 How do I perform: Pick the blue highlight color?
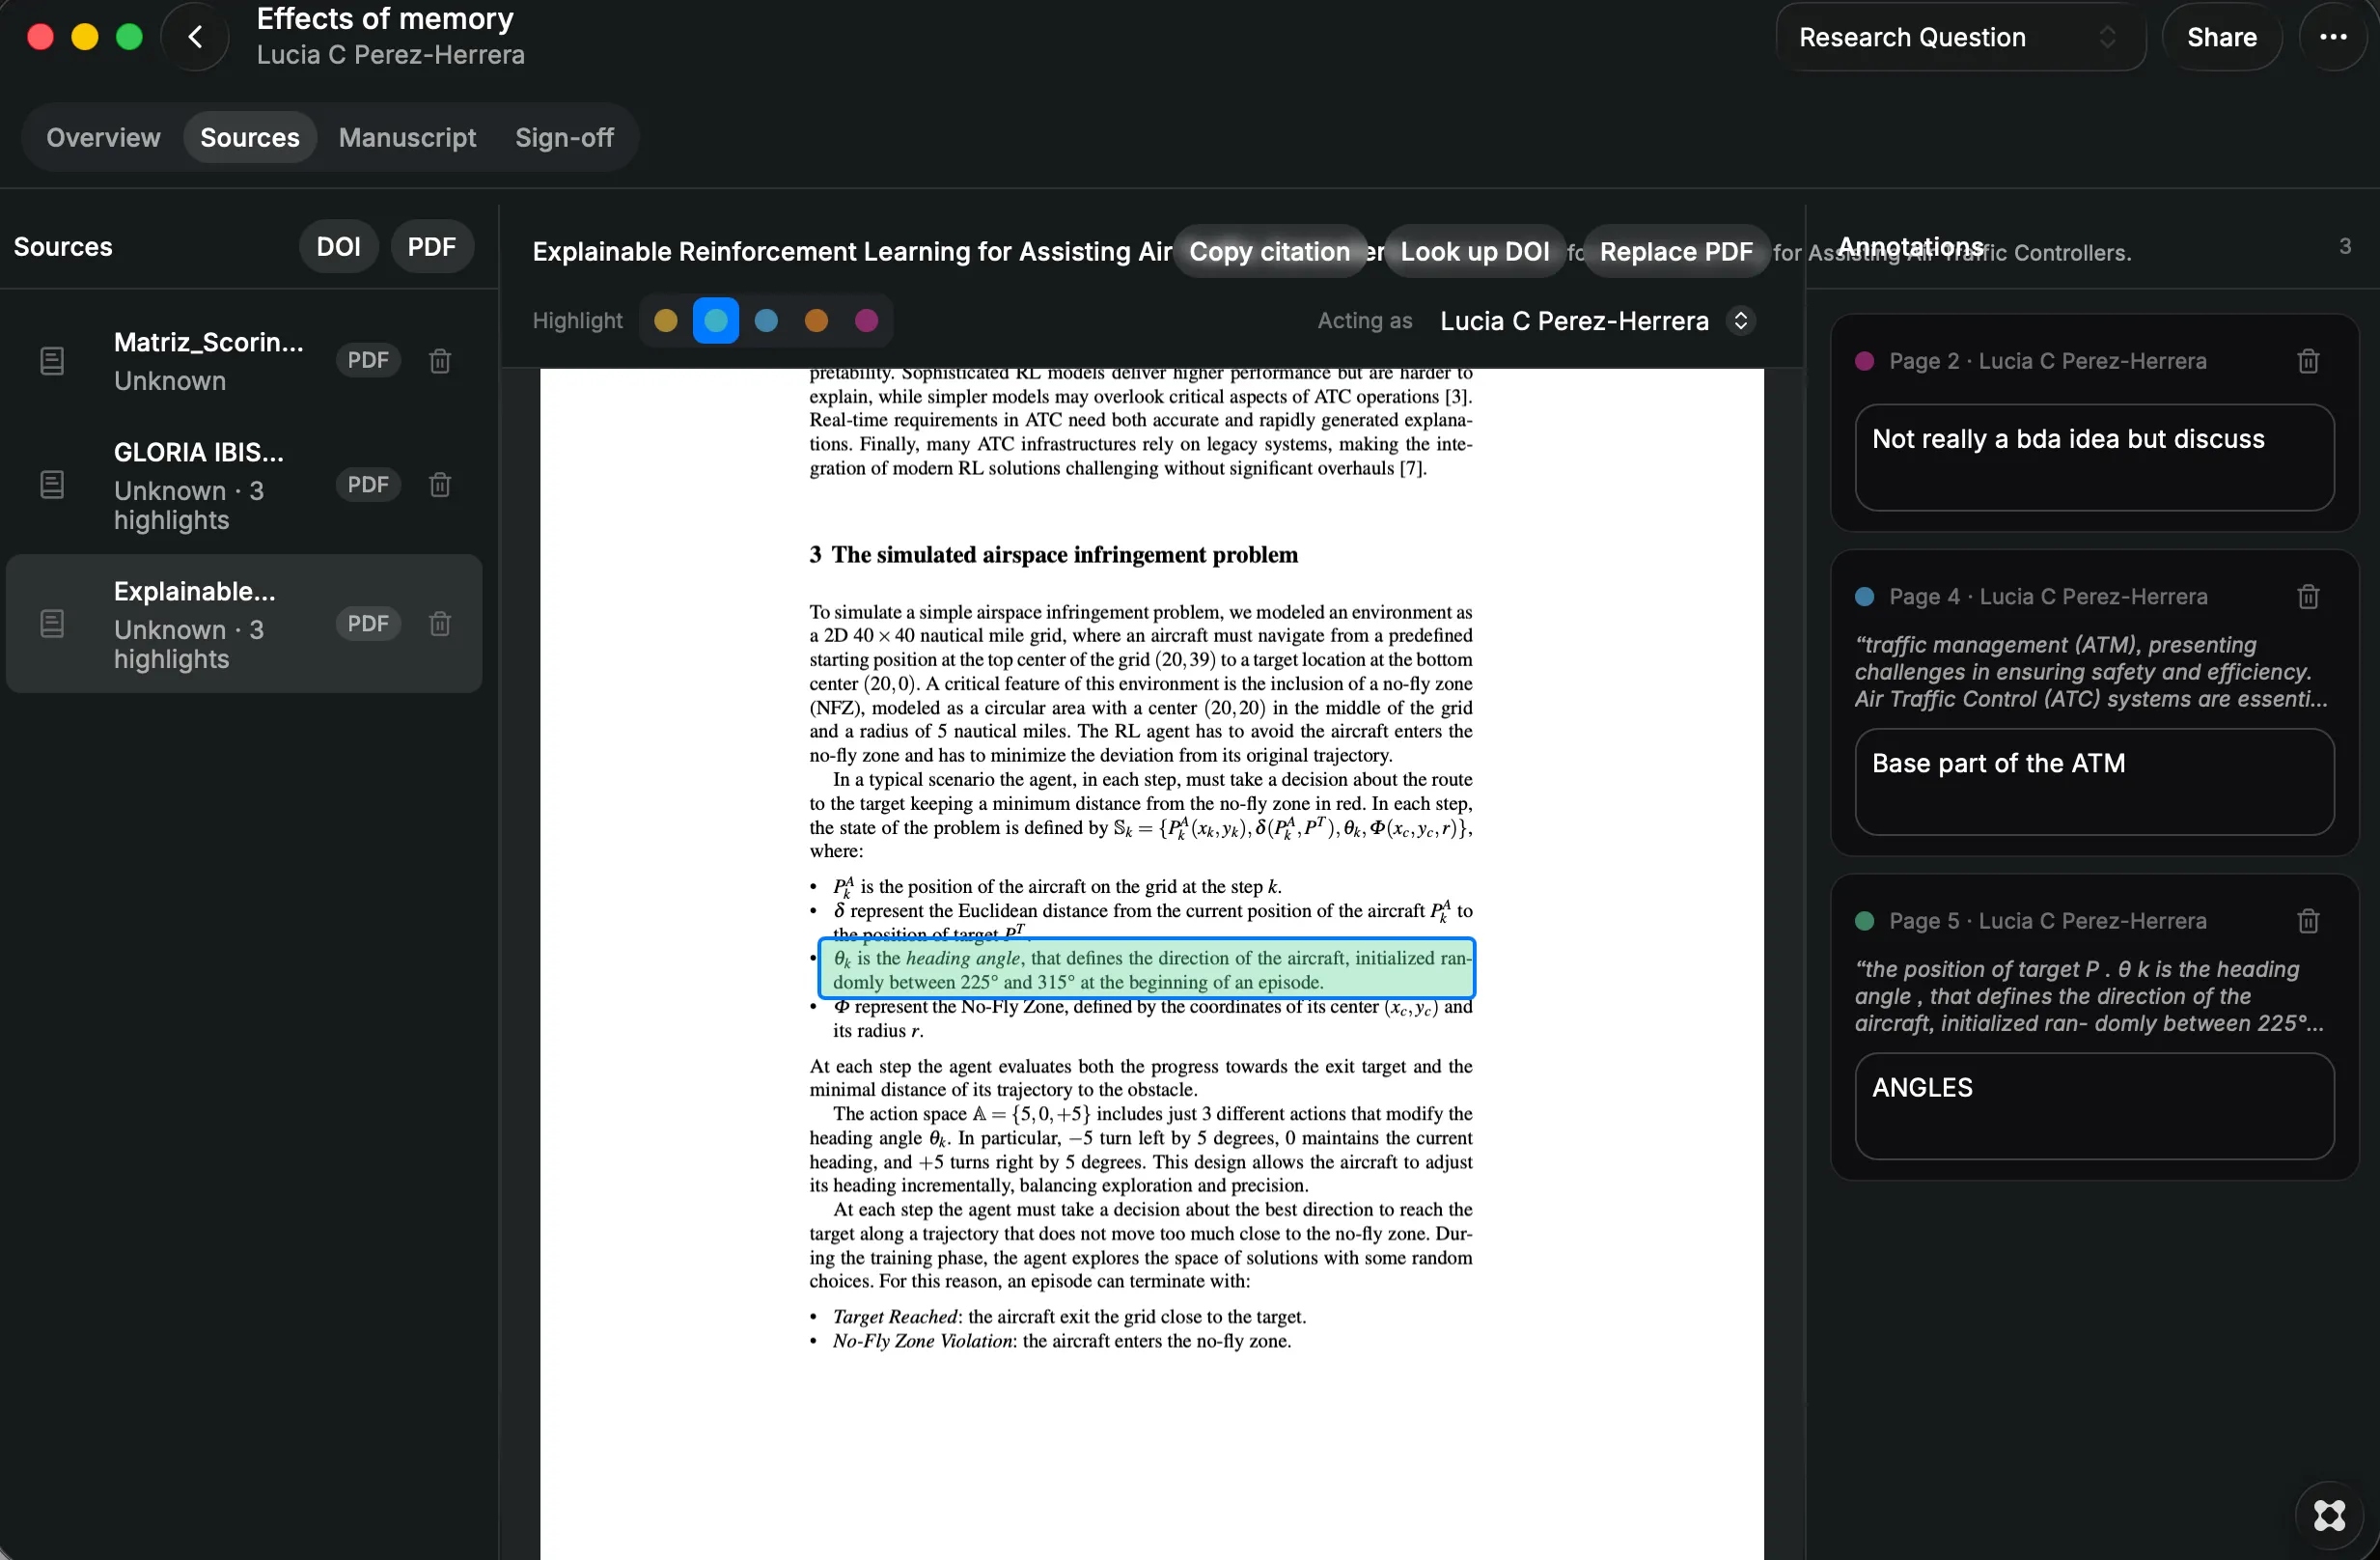click(766, 321)
